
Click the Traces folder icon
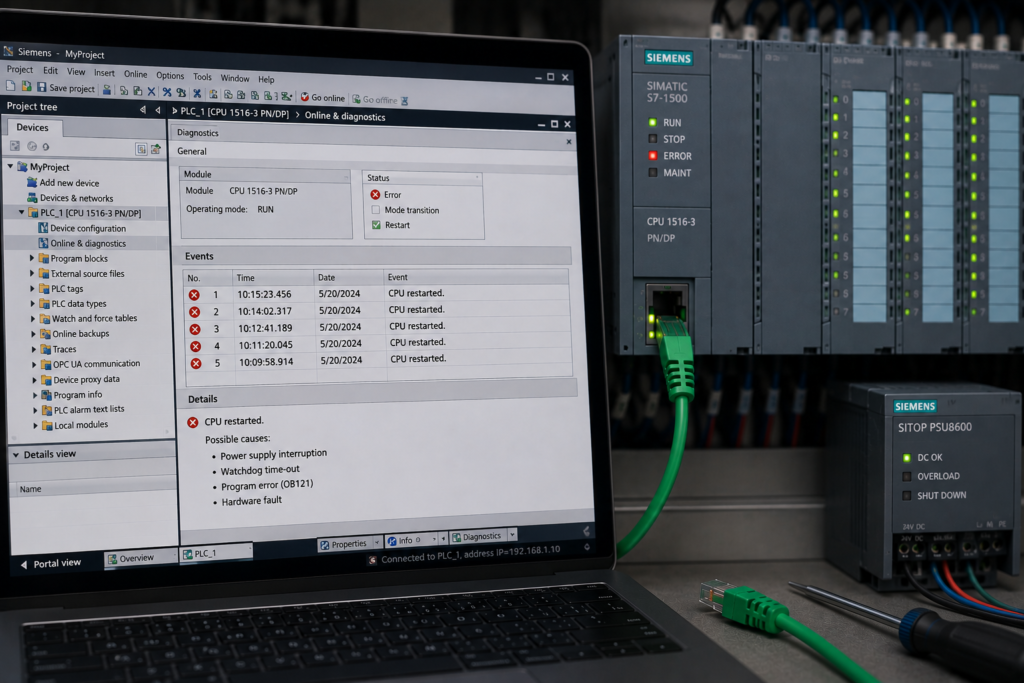tap(45, 349)
